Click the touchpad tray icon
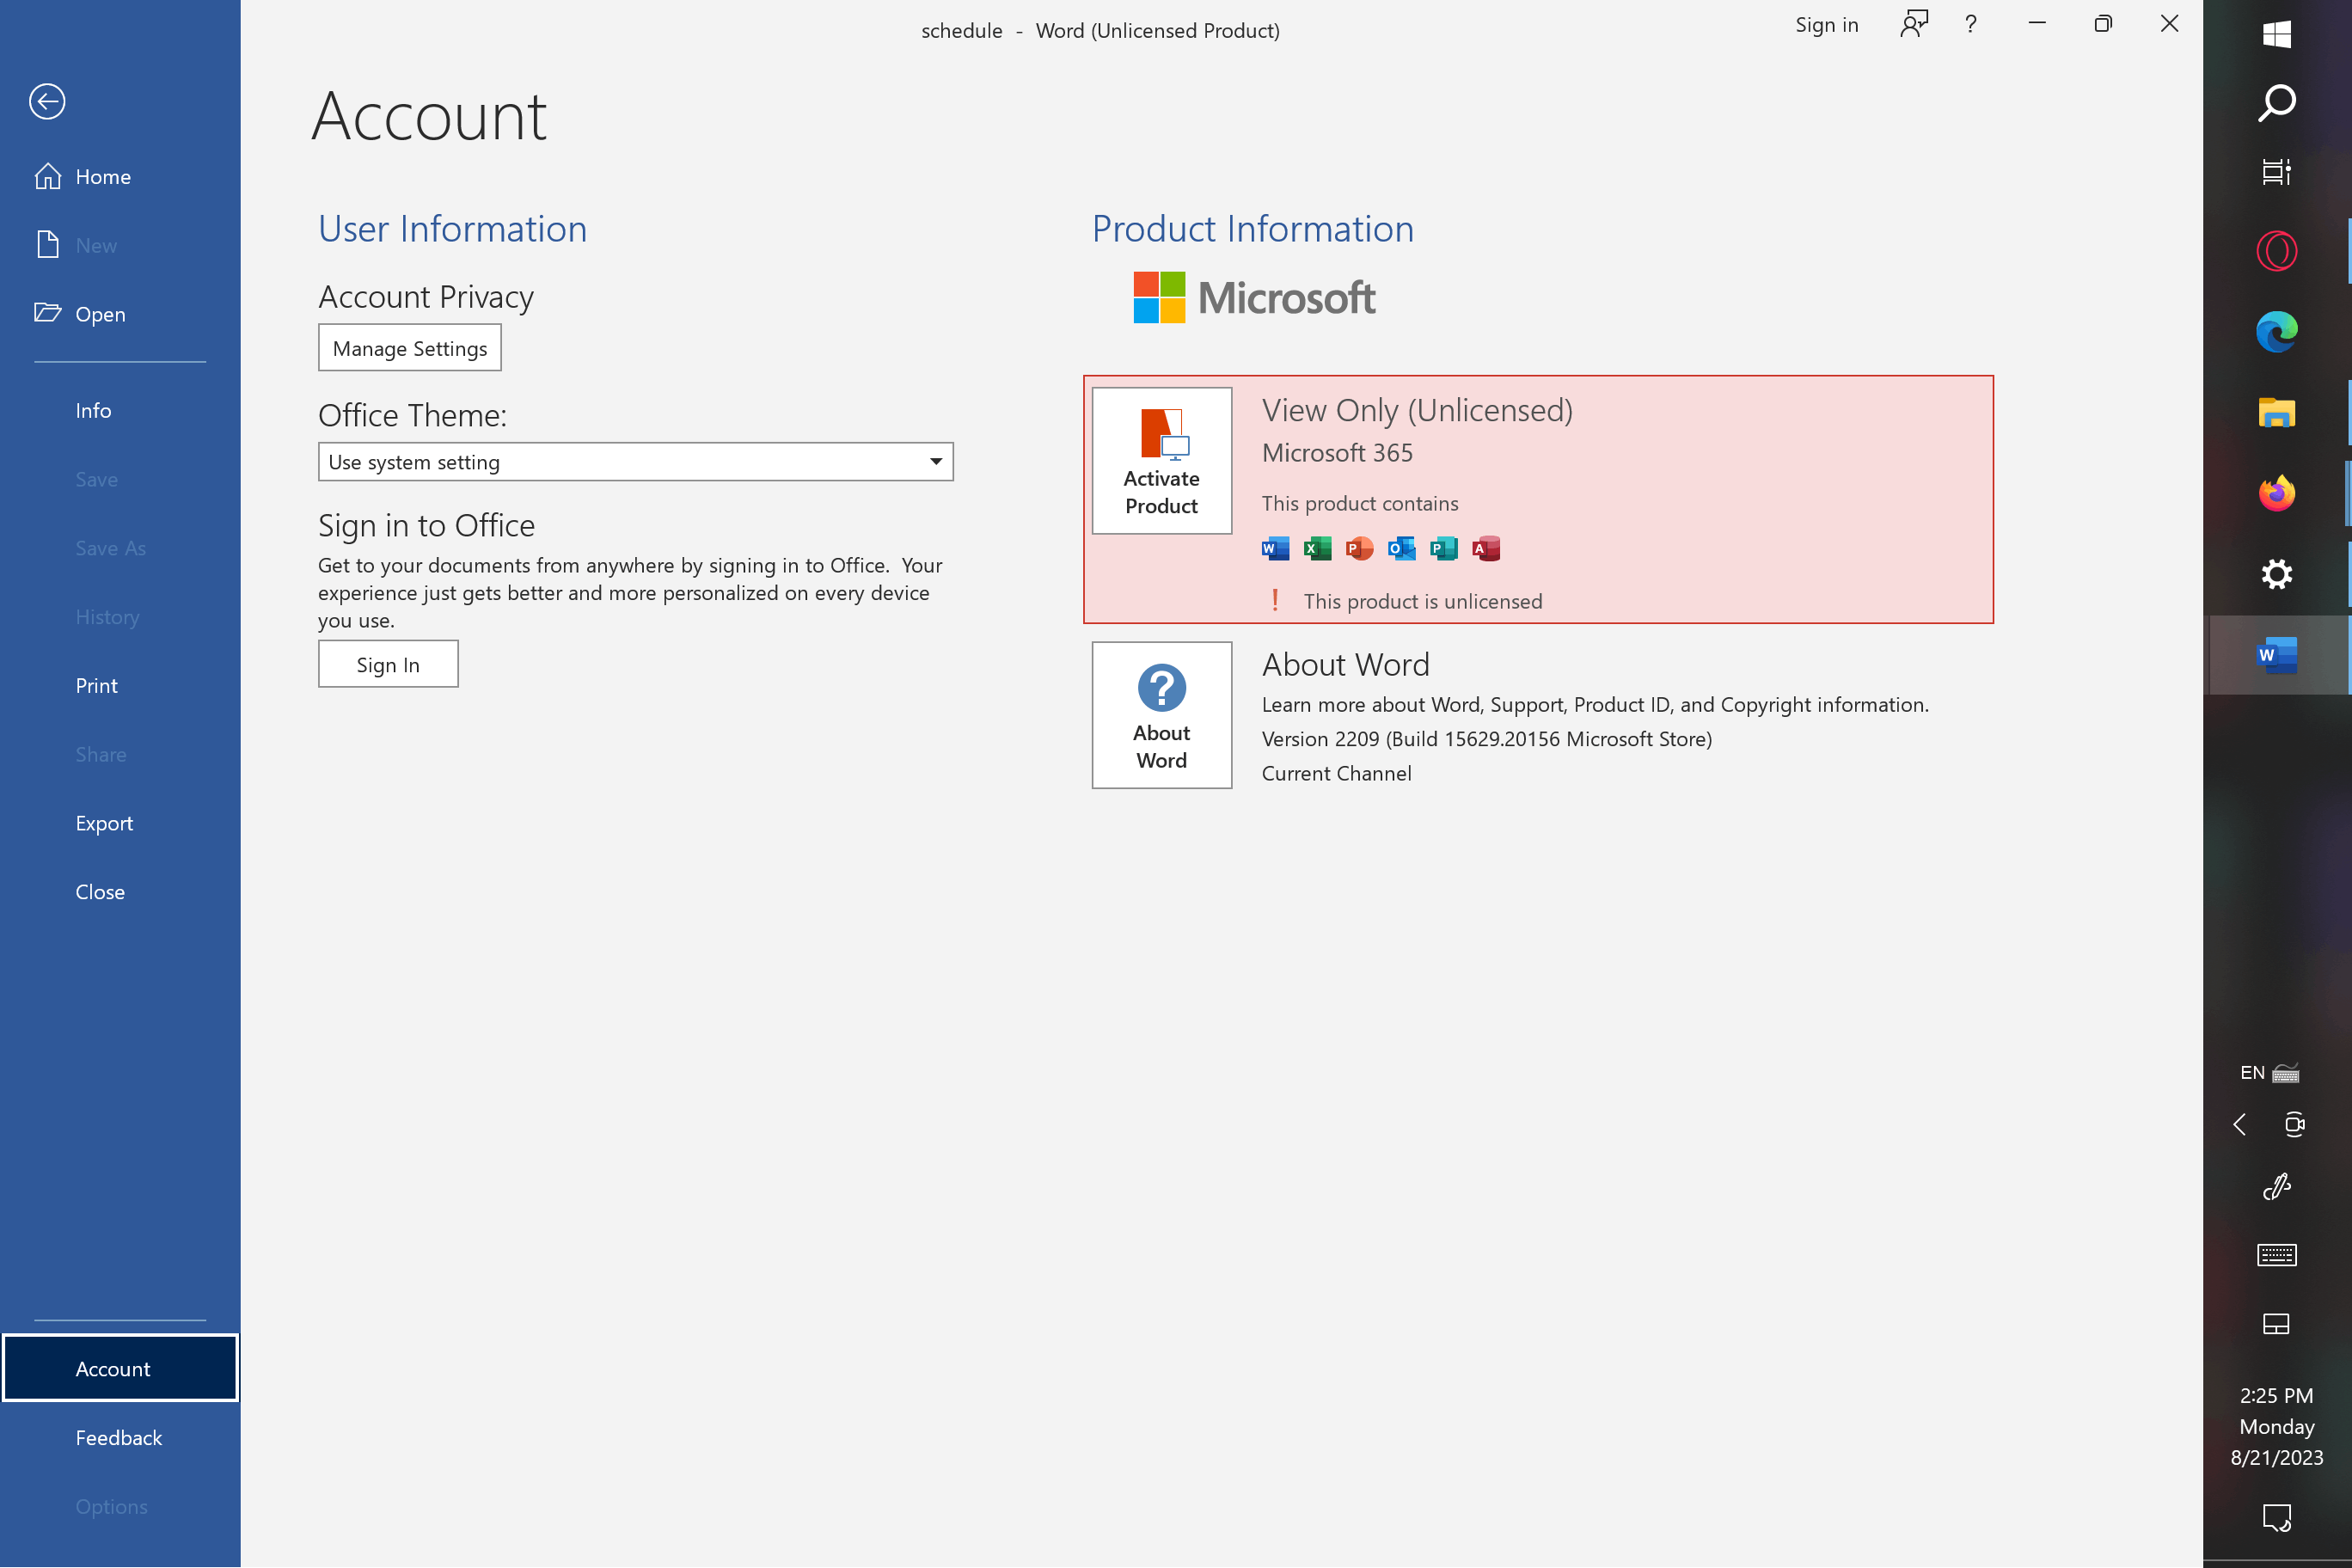 pos(2276,1324)
